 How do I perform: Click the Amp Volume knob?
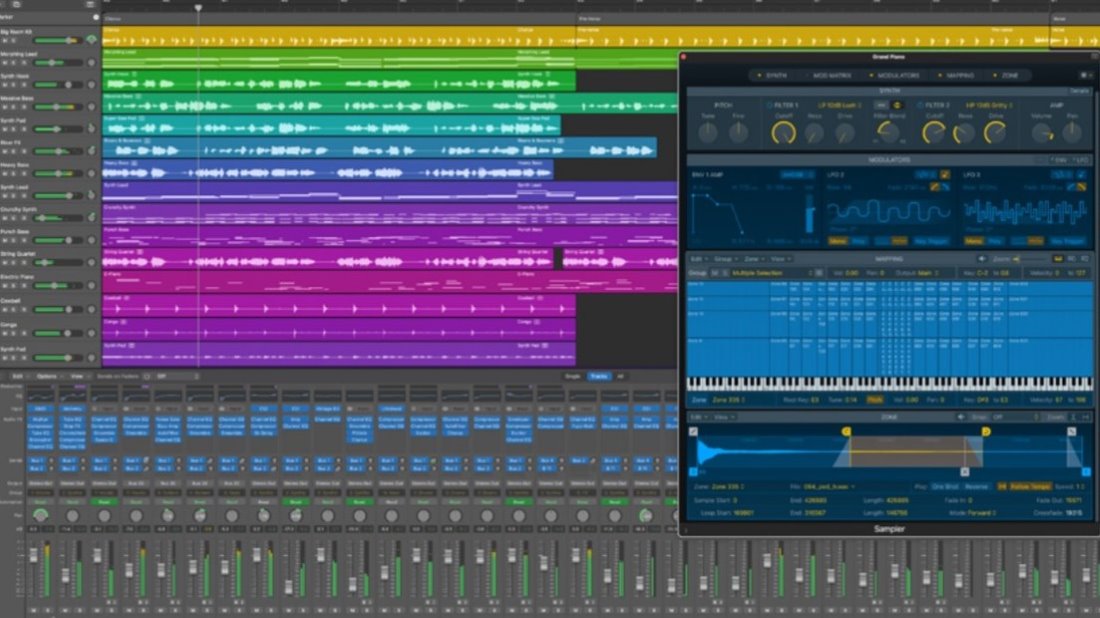point(1041,131)
